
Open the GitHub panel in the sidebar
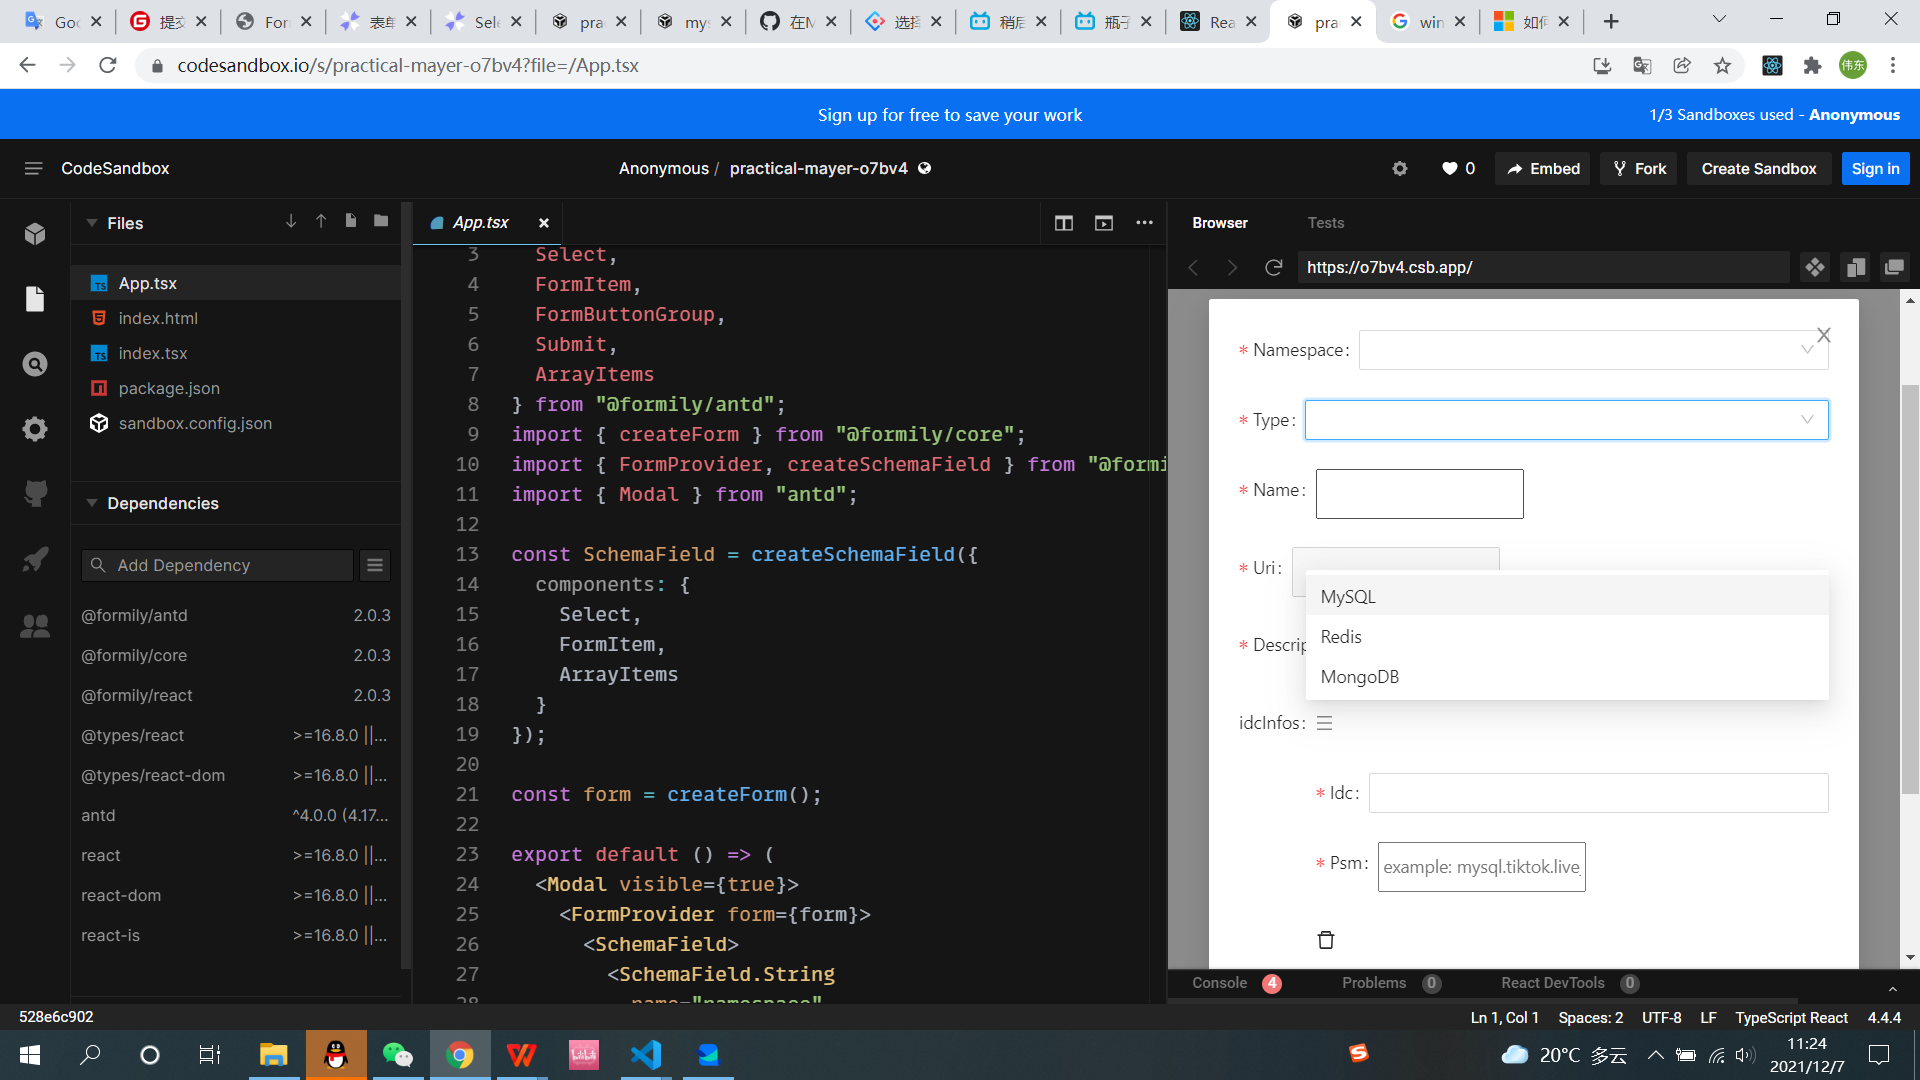pos(34,493)
